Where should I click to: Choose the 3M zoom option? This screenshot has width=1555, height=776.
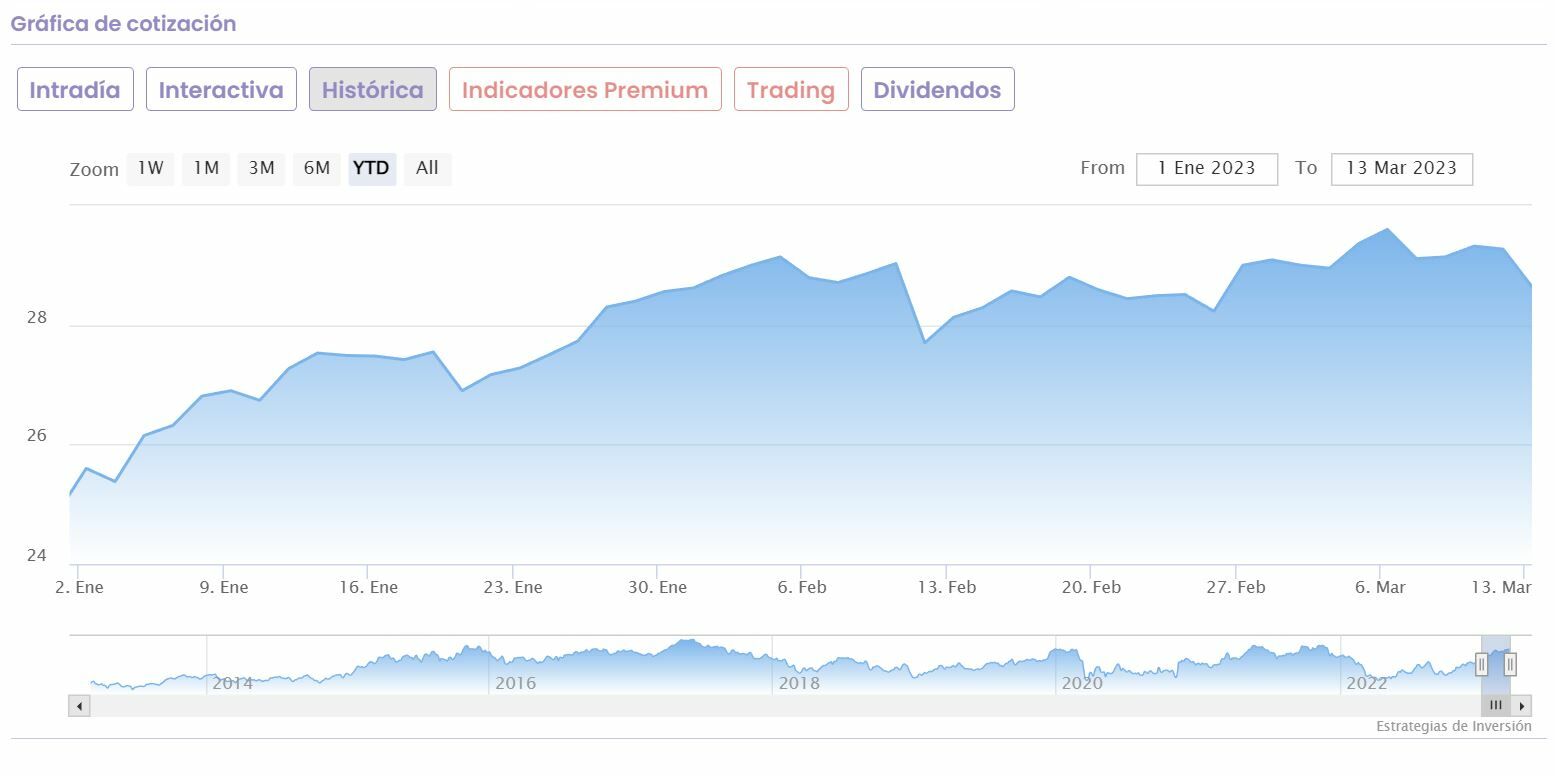[261, 169]
